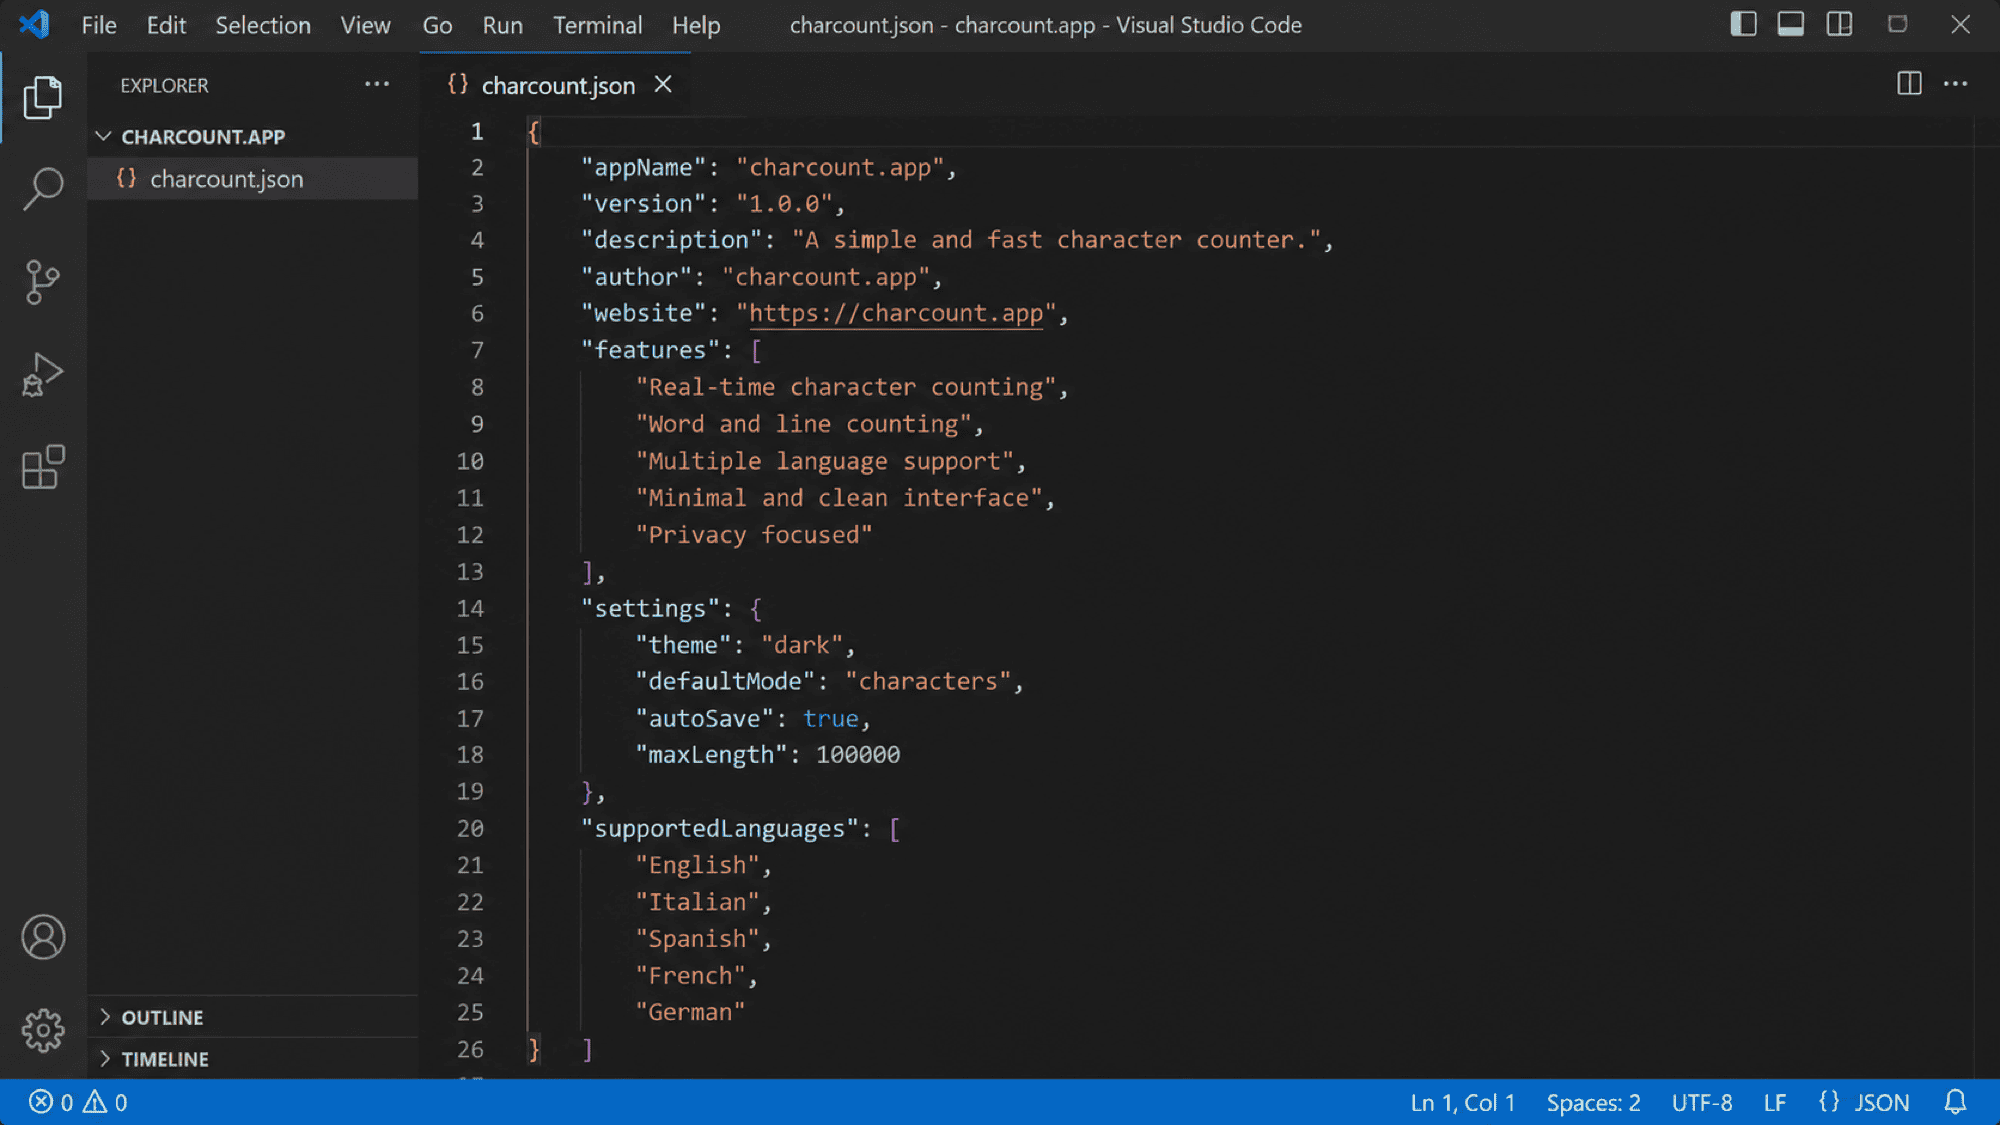This screenshot has width=2000, height=1125.
Task: Click the "dark" theme value
Action: click(802, 645)
